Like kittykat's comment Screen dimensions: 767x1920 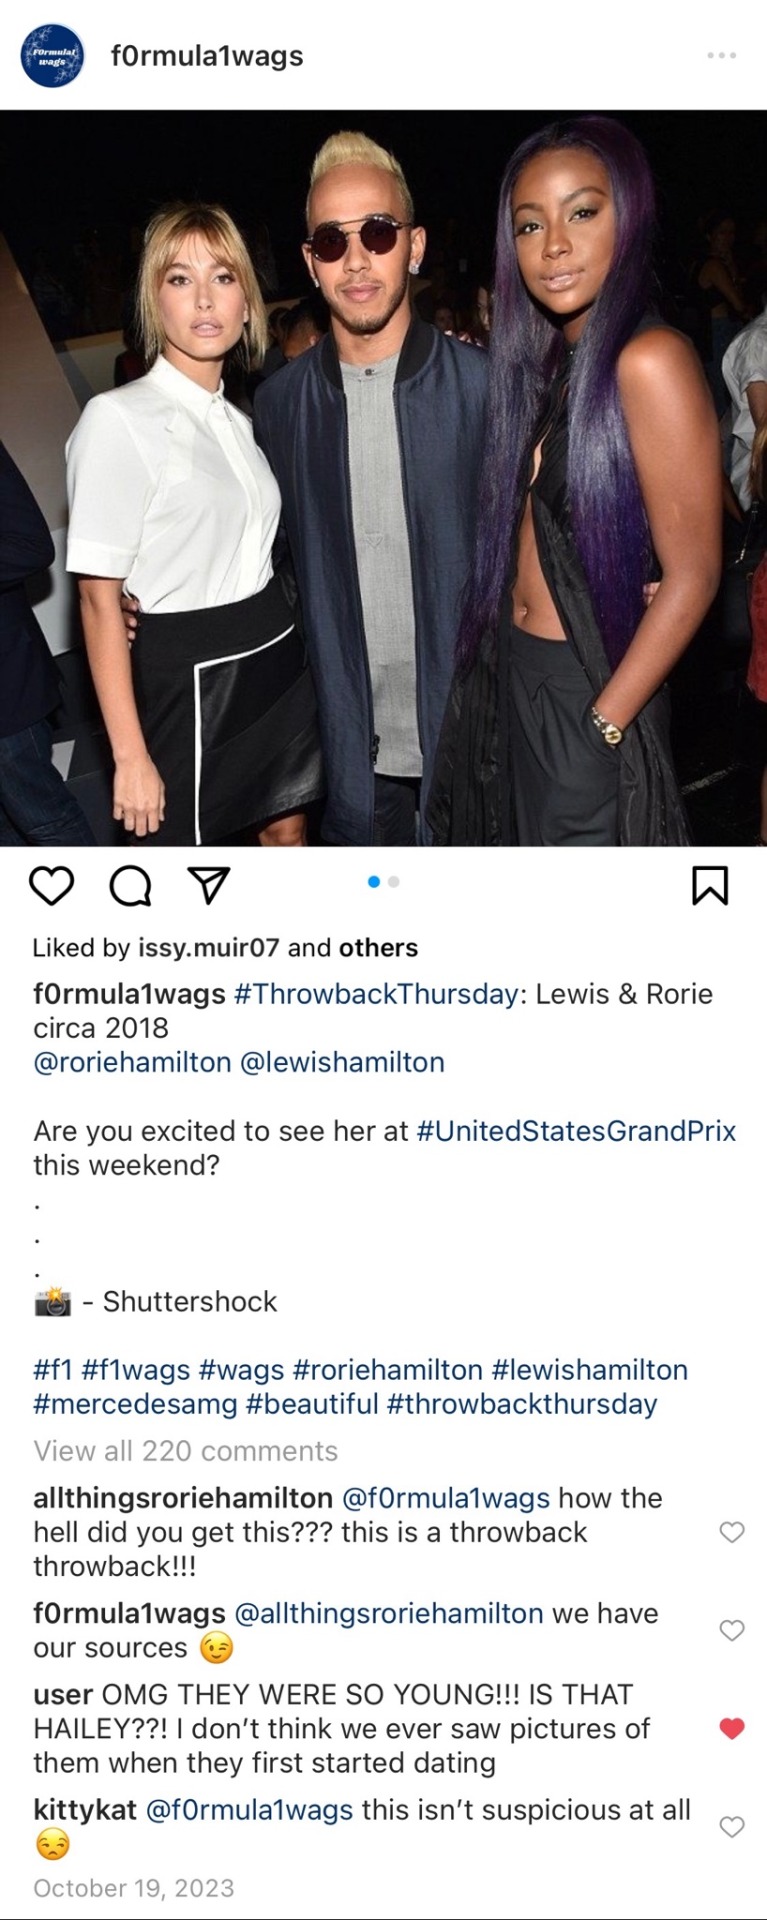tap(732, 1827)
